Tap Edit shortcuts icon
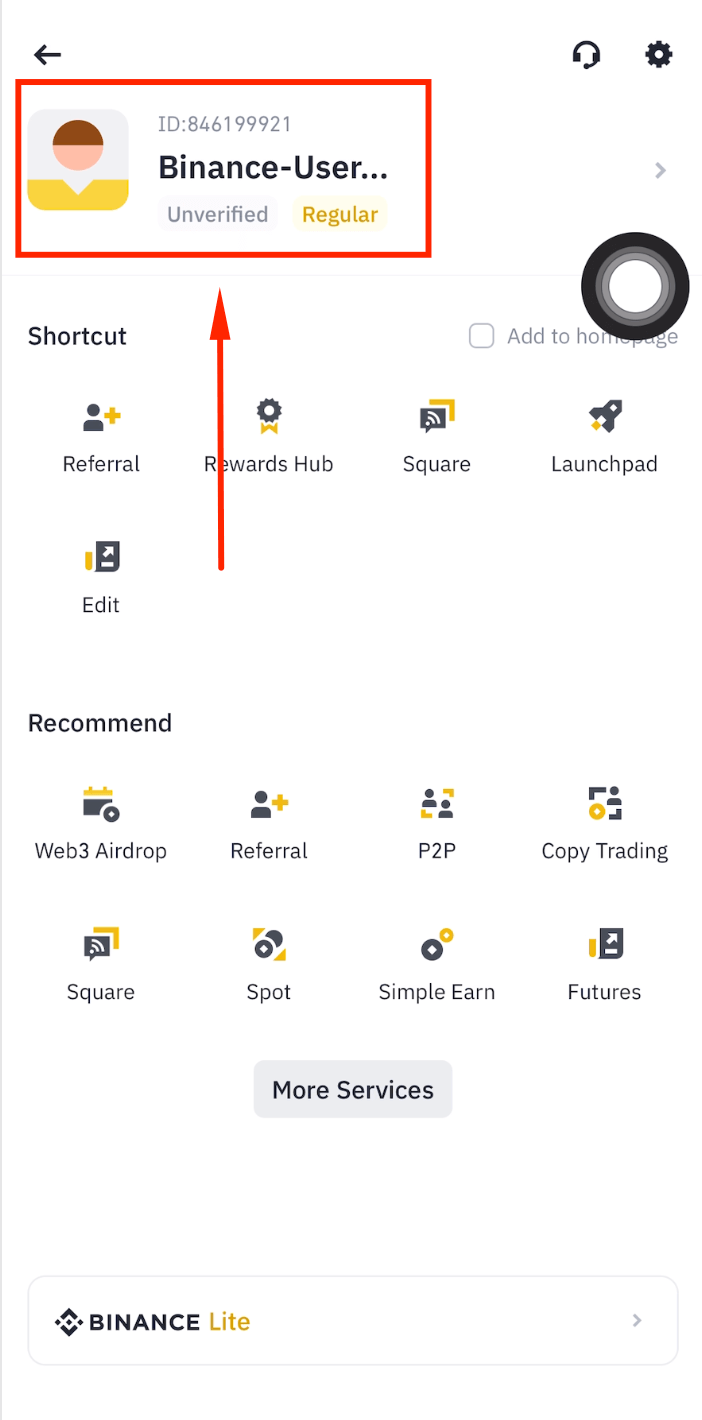Screen dimensions: 702x1420 pyautogui.click(x=101, y=557)
